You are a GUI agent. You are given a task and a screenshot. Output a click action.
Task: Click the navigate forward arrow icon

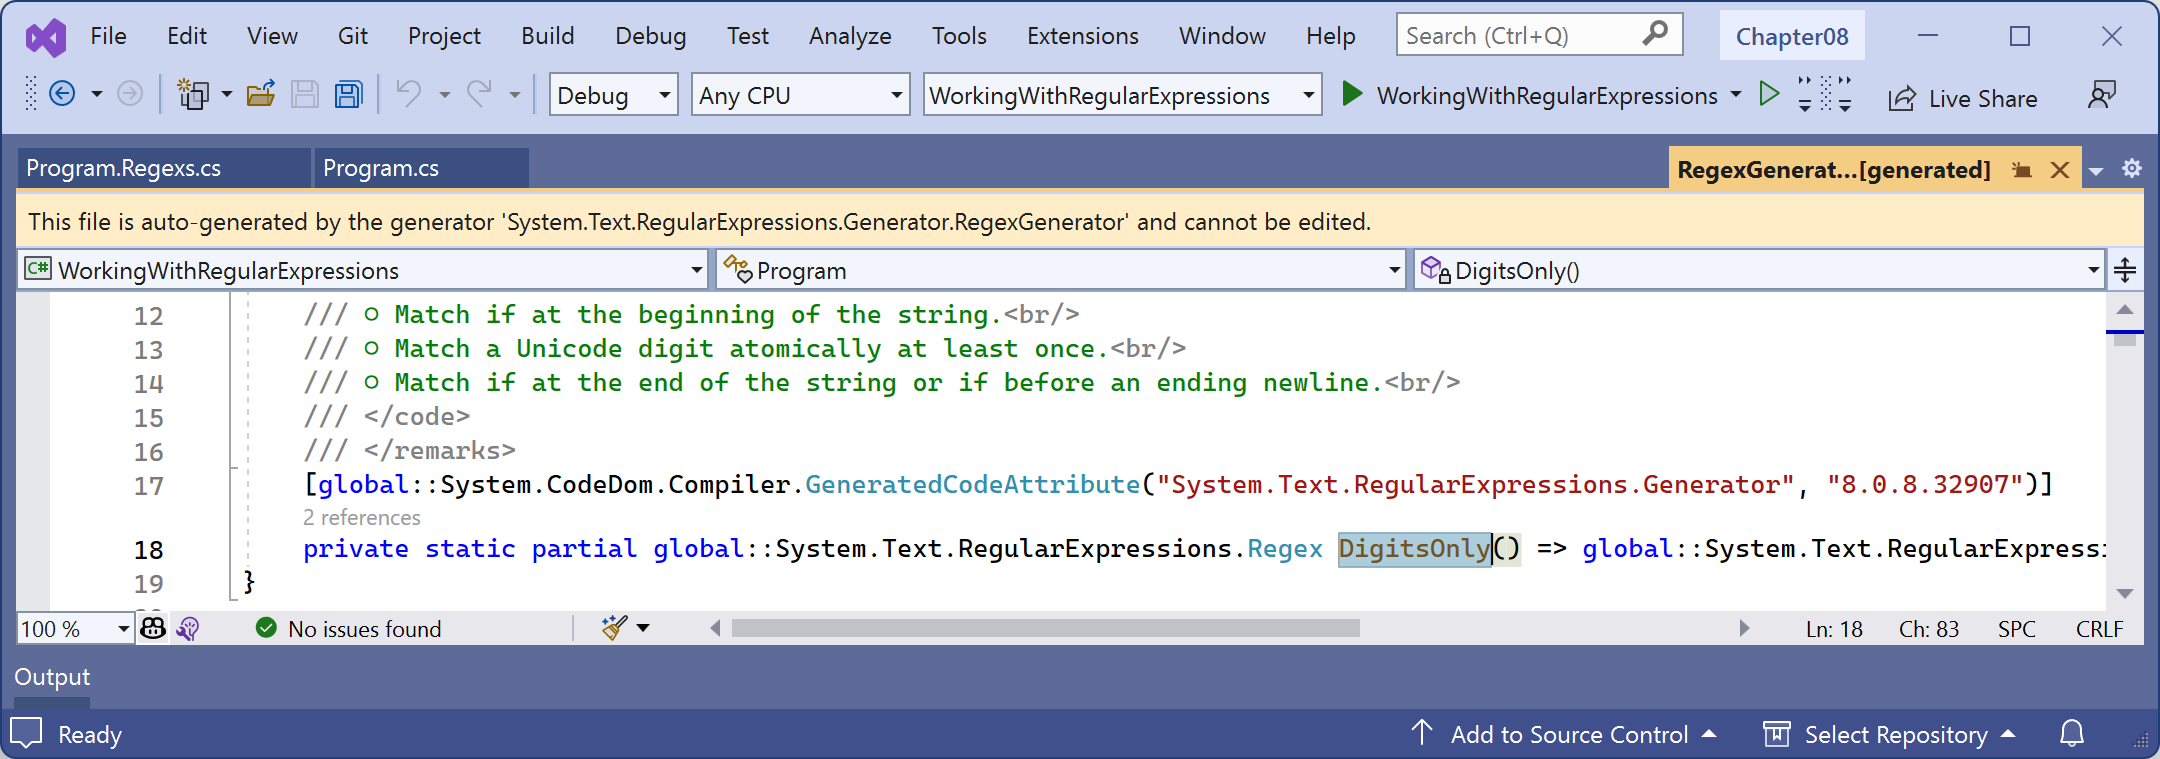(x=130, y=94)
